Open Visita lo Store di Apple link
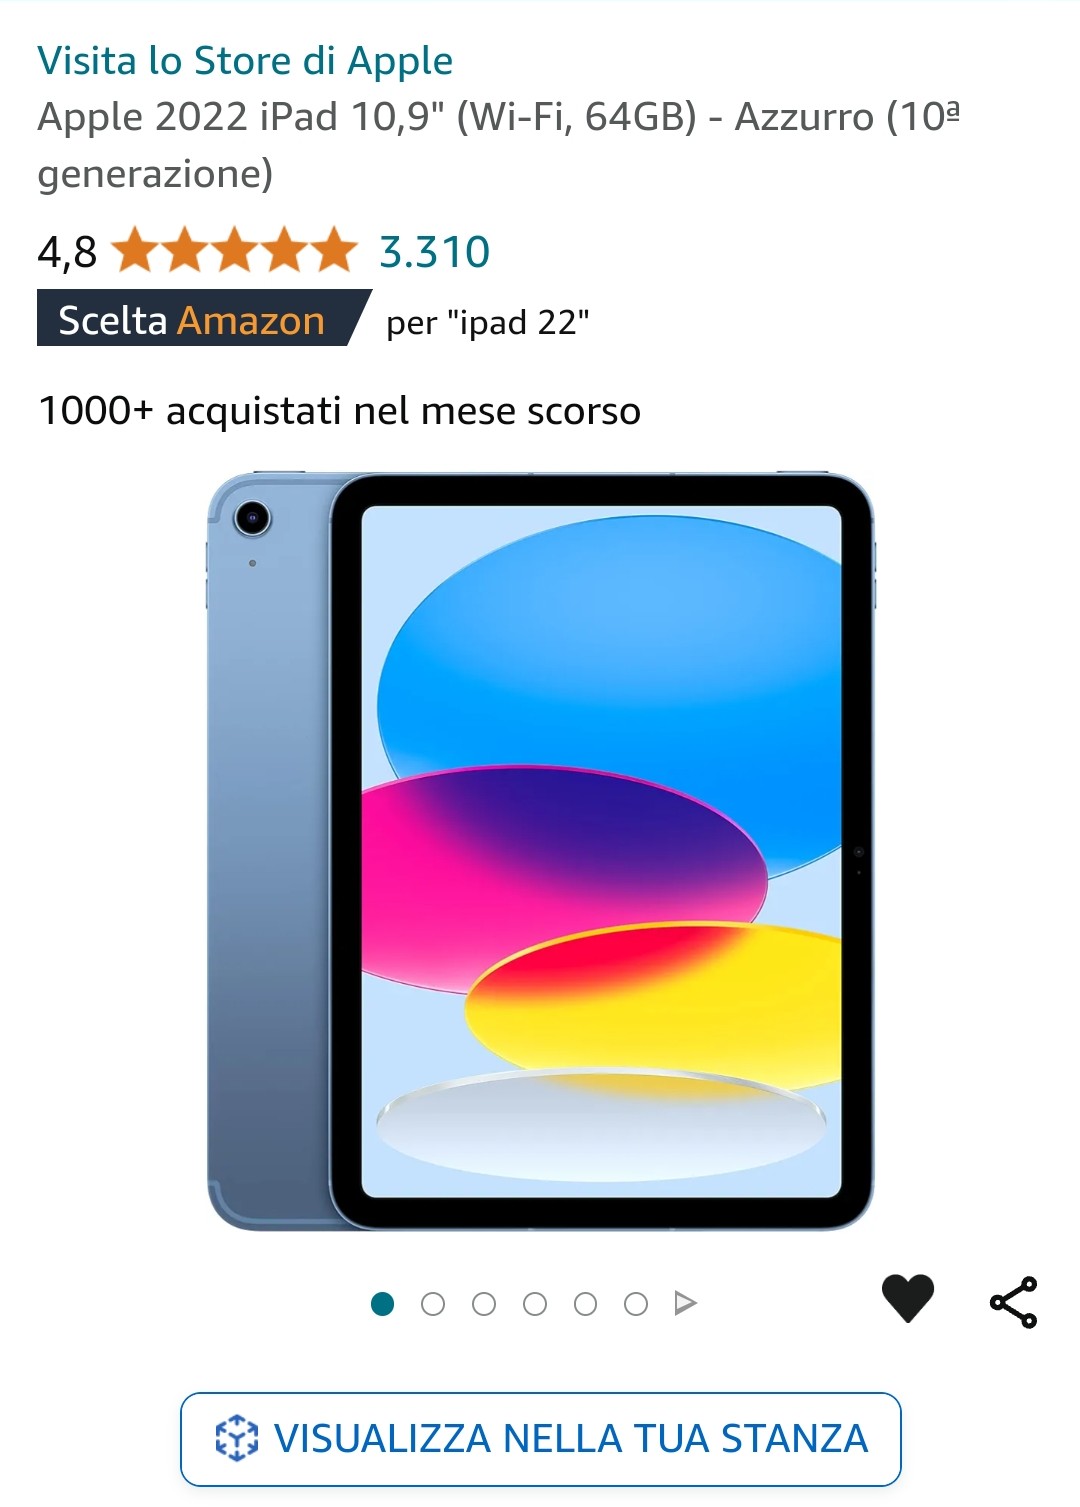1080x1507 pixels. point(245,61)
